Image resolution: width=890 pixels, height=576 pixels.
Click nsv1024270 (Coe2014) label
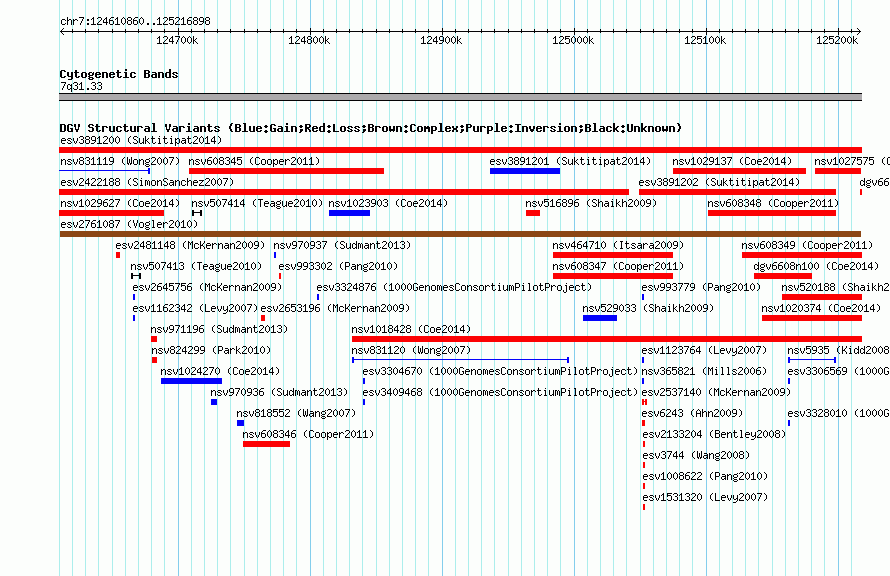[220, 371]
